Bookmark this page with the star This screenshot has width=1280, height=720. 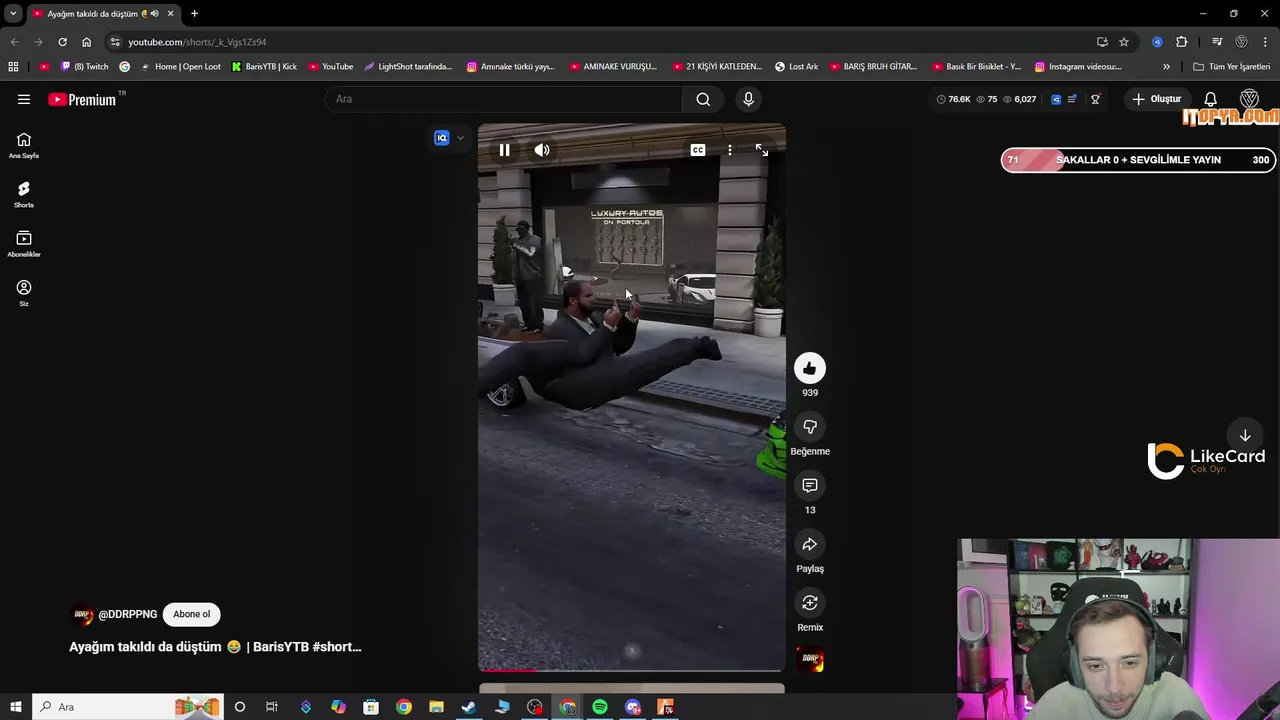pyautogui.click(x=1124, y=42)
